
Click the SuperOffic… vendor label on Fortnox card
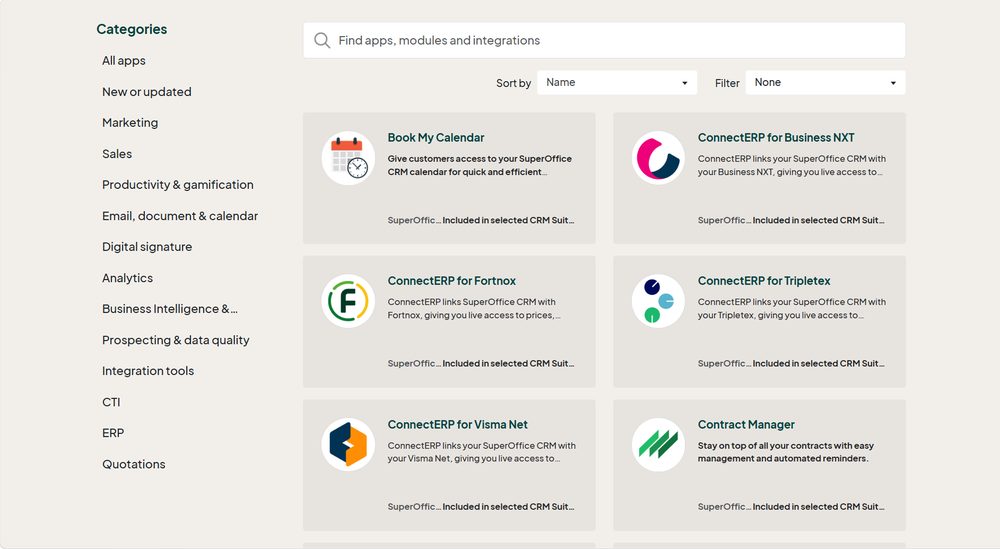(x=414, y=363)
